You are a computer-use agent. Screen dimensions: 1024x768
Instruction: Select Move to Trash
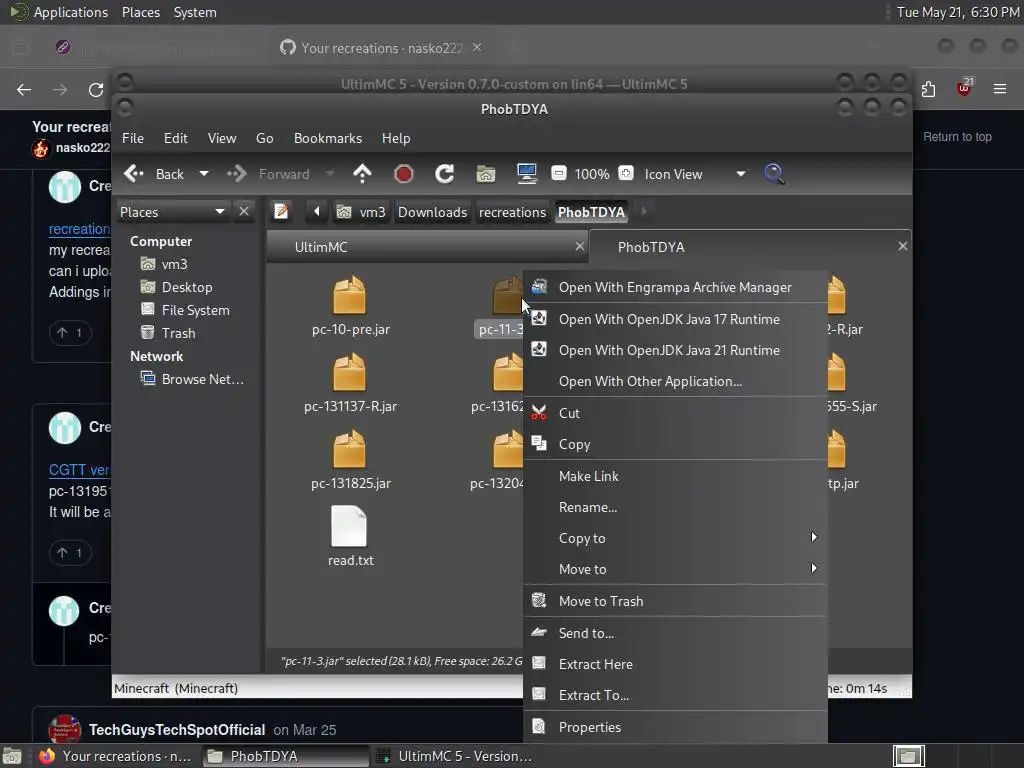tap(675, 601)
